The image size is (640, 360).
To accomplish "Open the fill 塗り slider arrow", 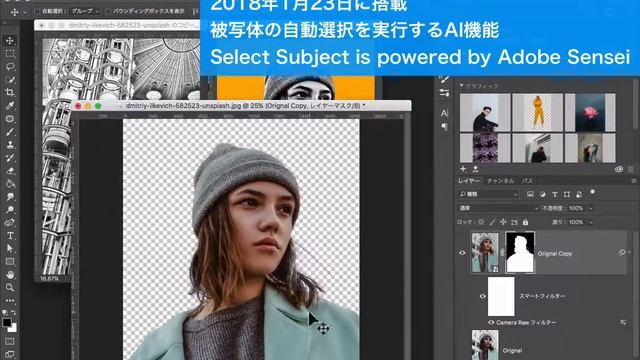I will point(591,222).
